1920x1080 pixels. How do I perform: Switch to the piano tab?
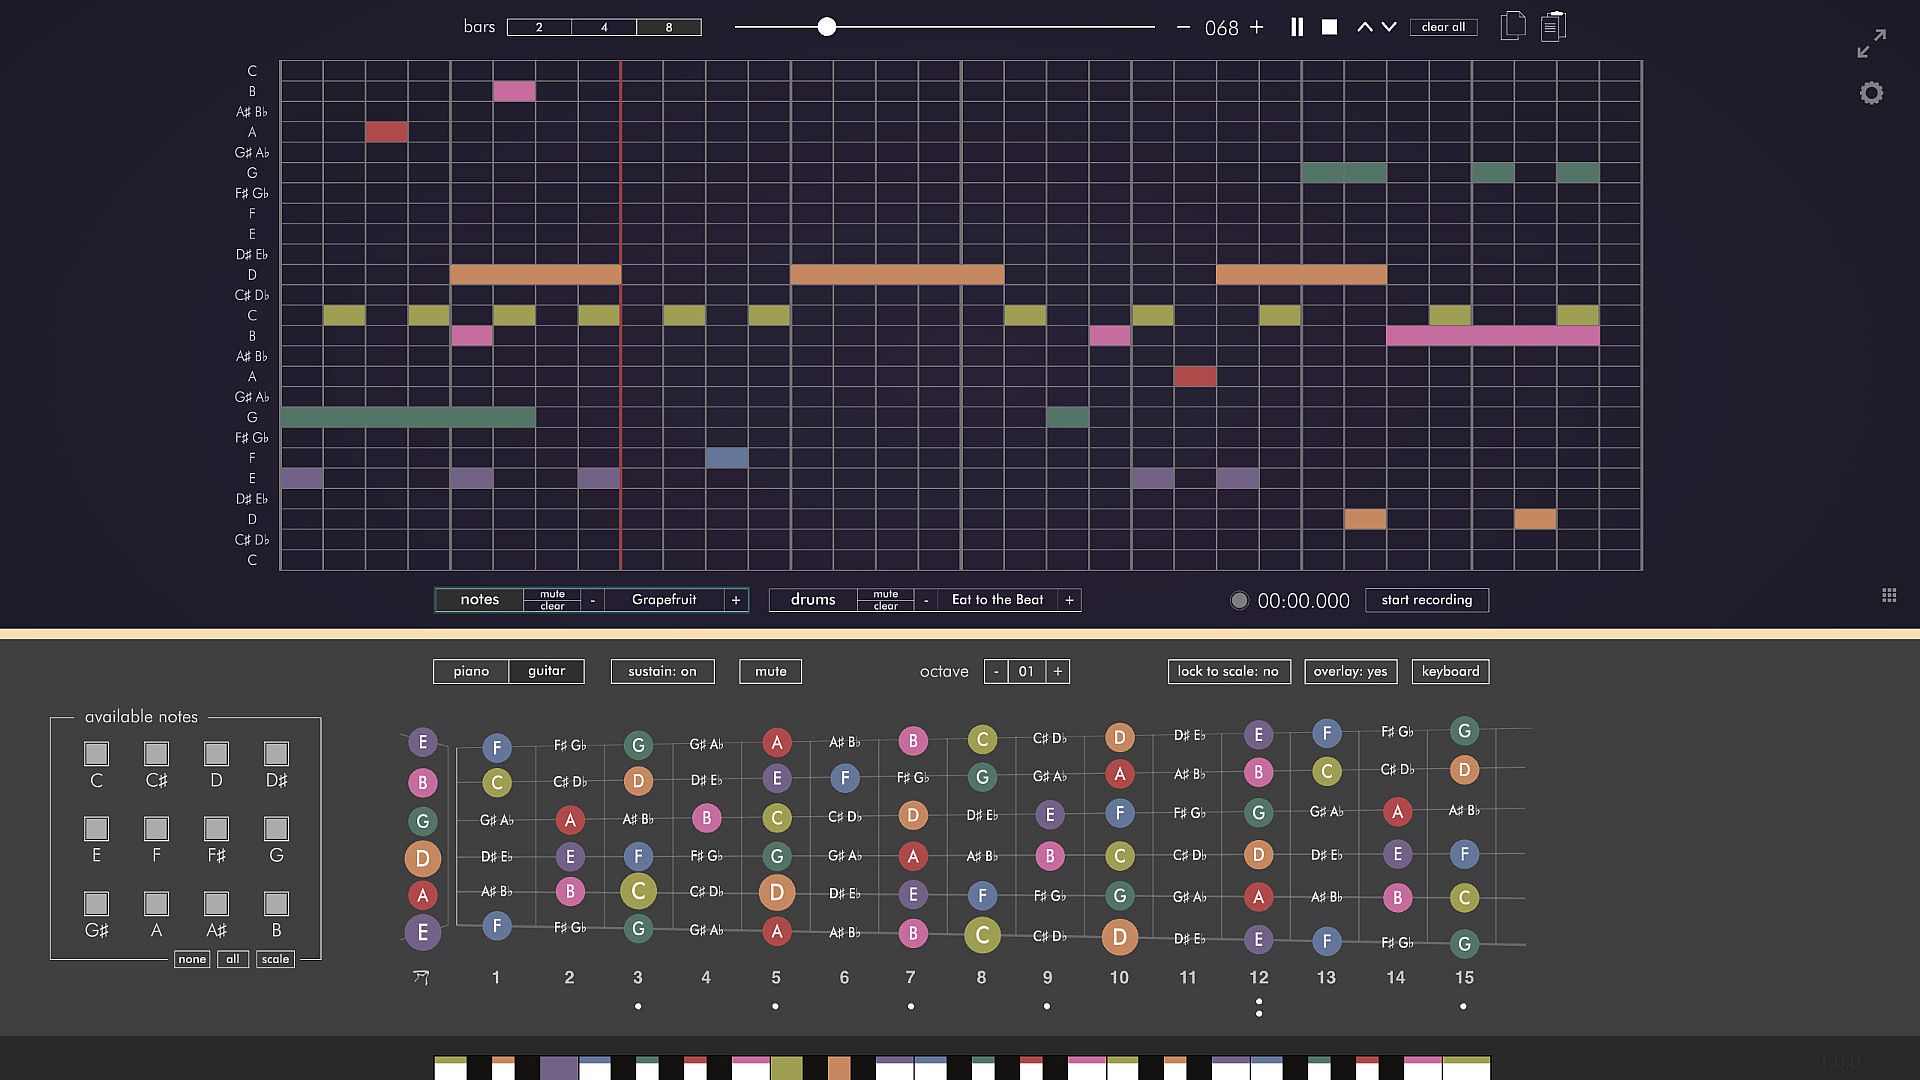tap(471, 671)
